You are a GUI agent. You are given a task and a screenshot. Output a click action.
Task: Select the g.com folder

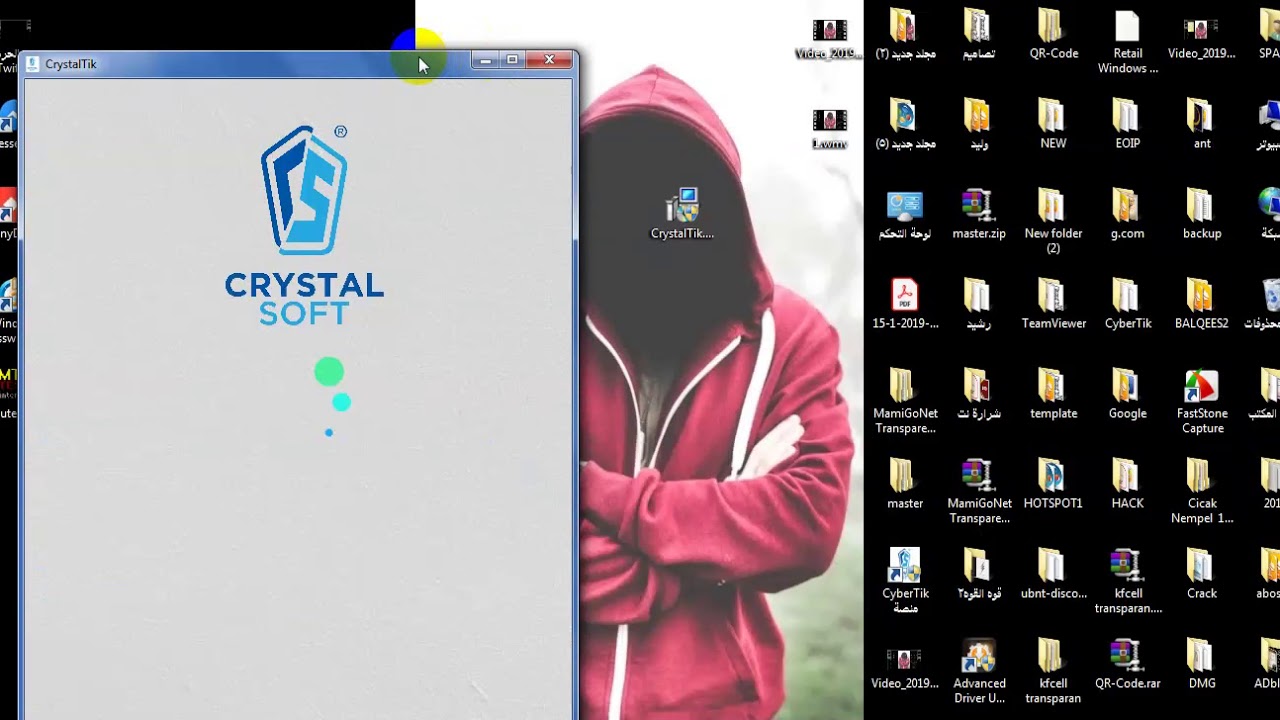pos(1127,215)
